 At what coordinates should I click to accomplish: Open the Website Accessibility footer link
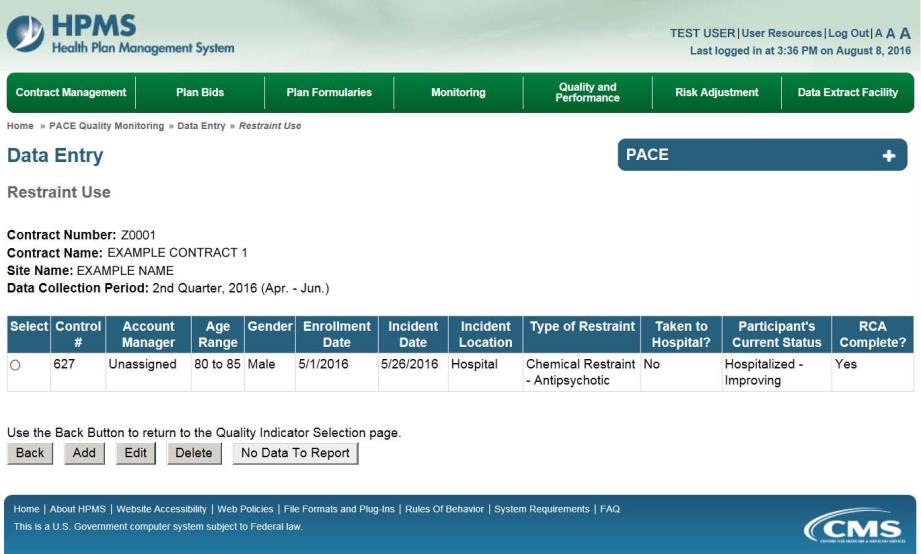[x=162, y=509]
